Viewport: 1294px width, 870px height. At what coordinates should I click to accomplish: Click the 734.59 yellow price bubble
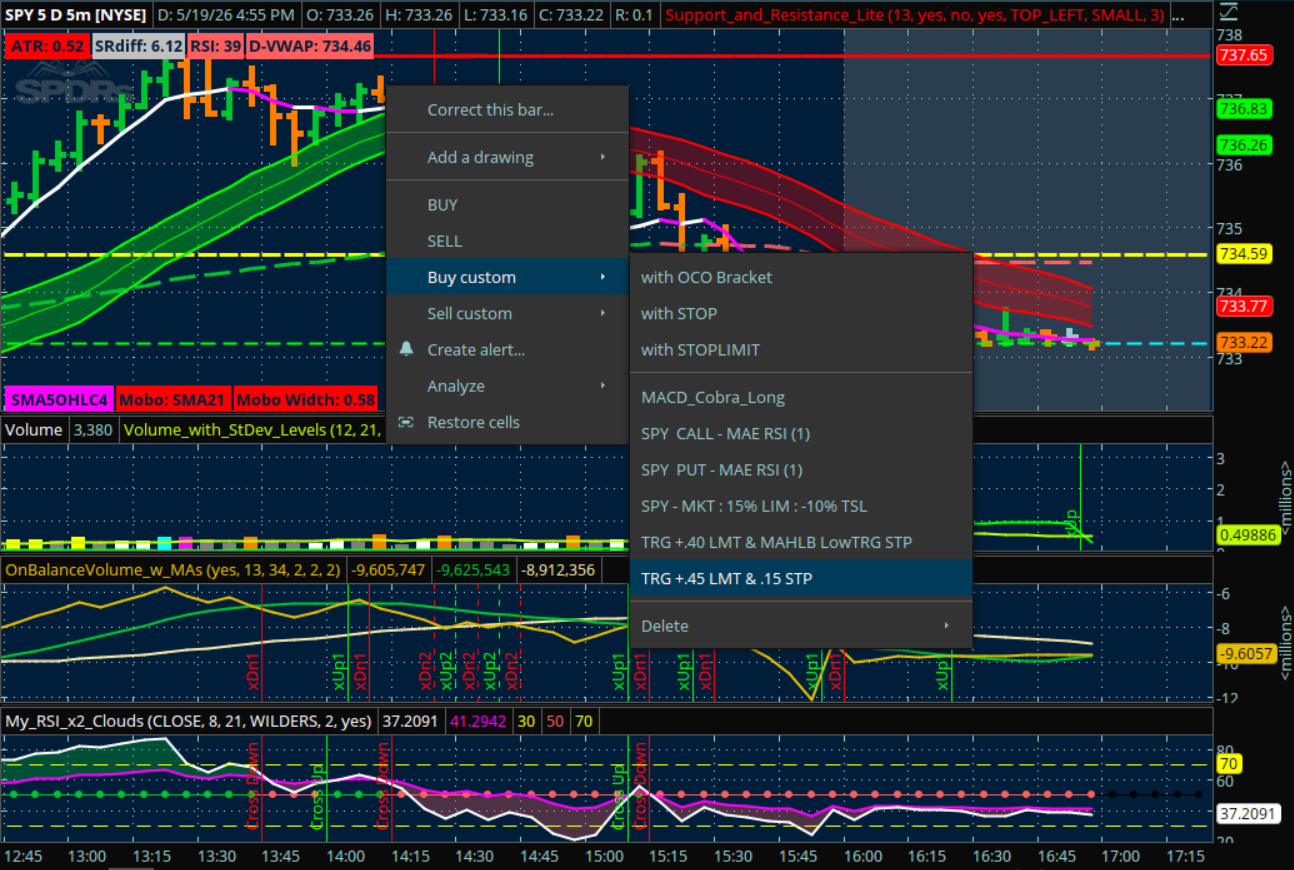tap(1244, 254)
